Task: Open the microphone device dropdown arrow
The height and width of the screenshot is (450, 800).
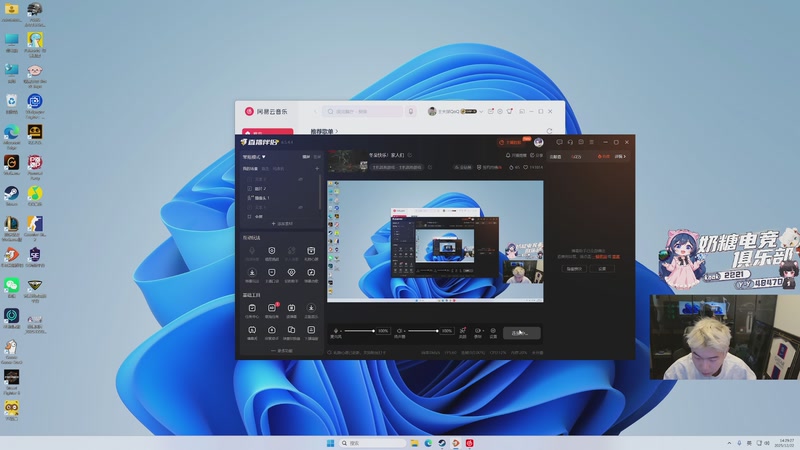Action: point(341,331)
